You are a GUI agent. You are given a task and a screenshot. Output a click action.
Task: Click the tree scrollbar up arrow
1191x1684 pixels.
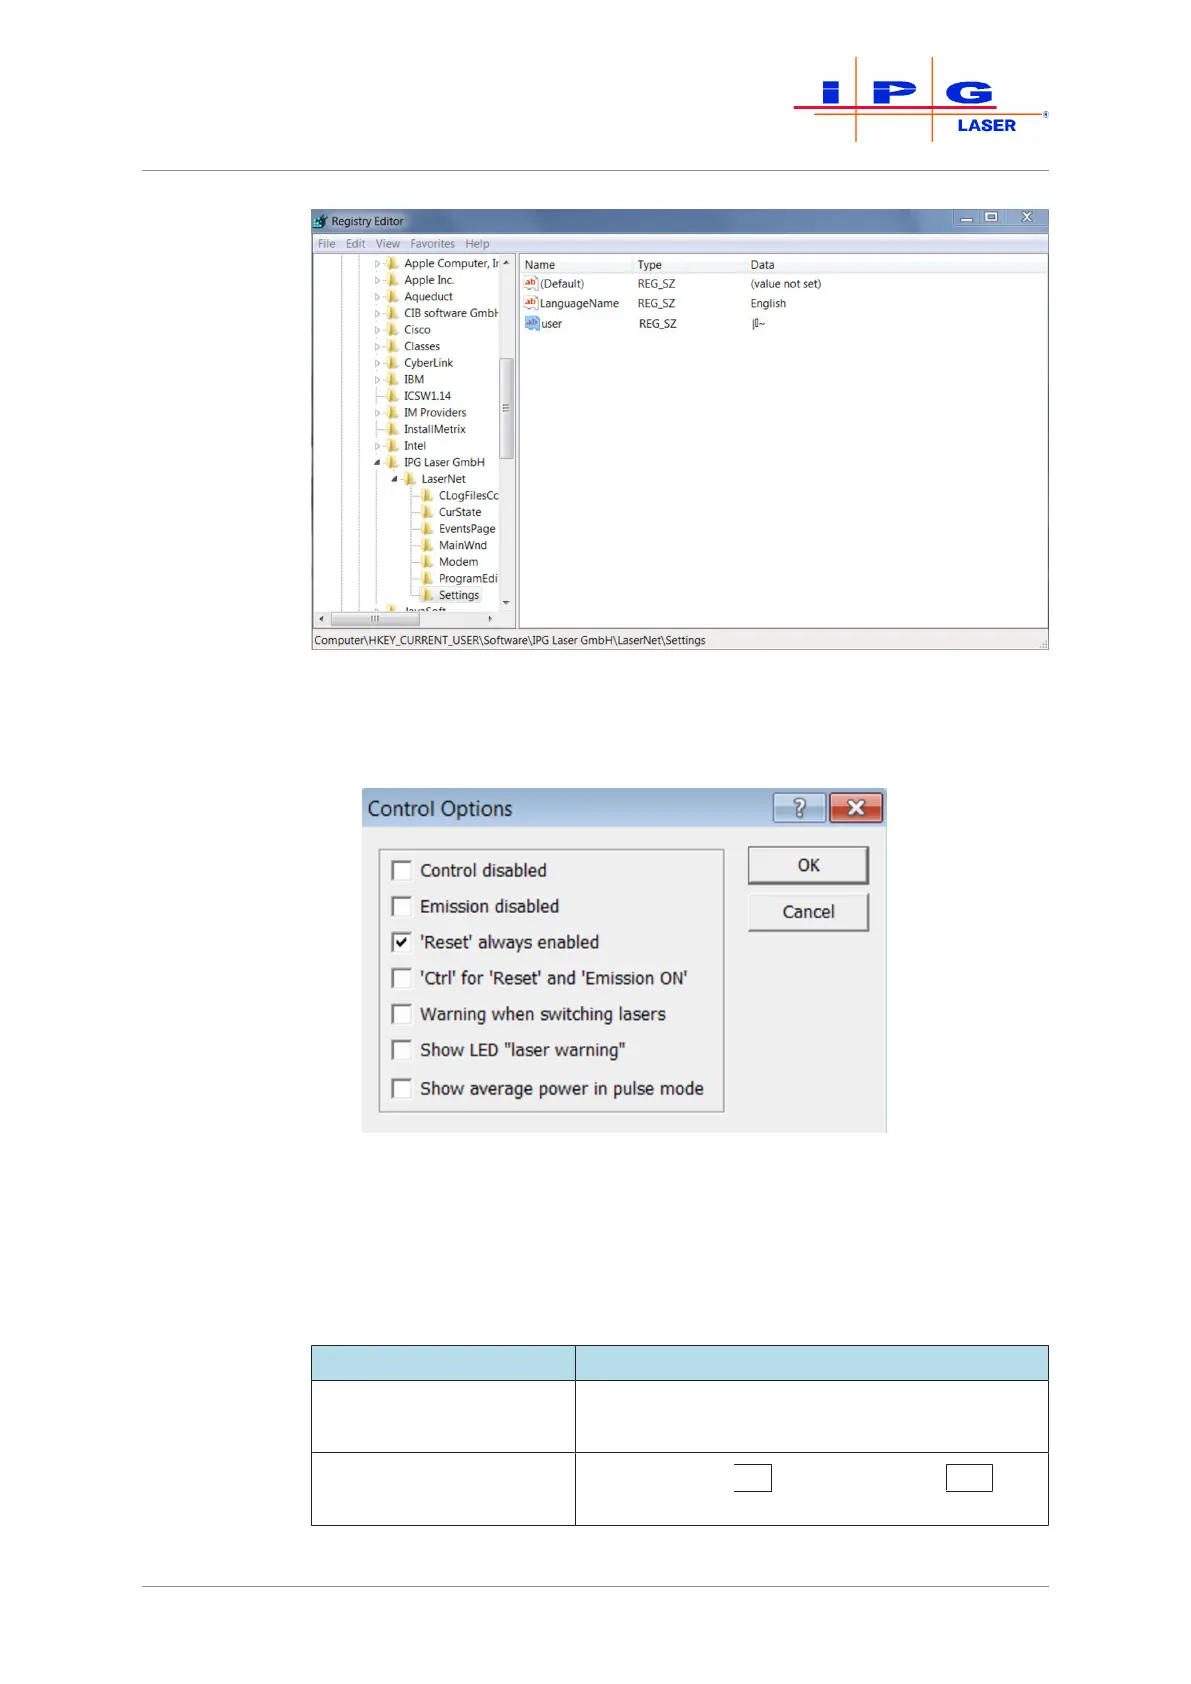(506, 263)
